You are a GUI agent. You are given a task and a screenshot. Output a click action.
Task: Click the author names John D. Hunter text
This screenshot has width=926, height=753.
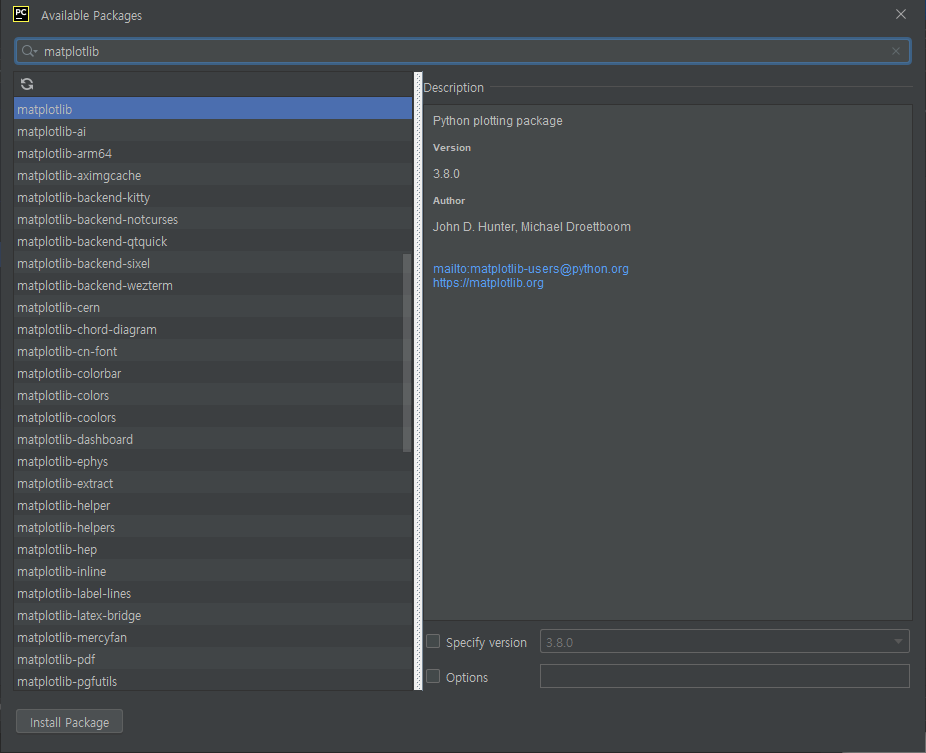[532, 227]
